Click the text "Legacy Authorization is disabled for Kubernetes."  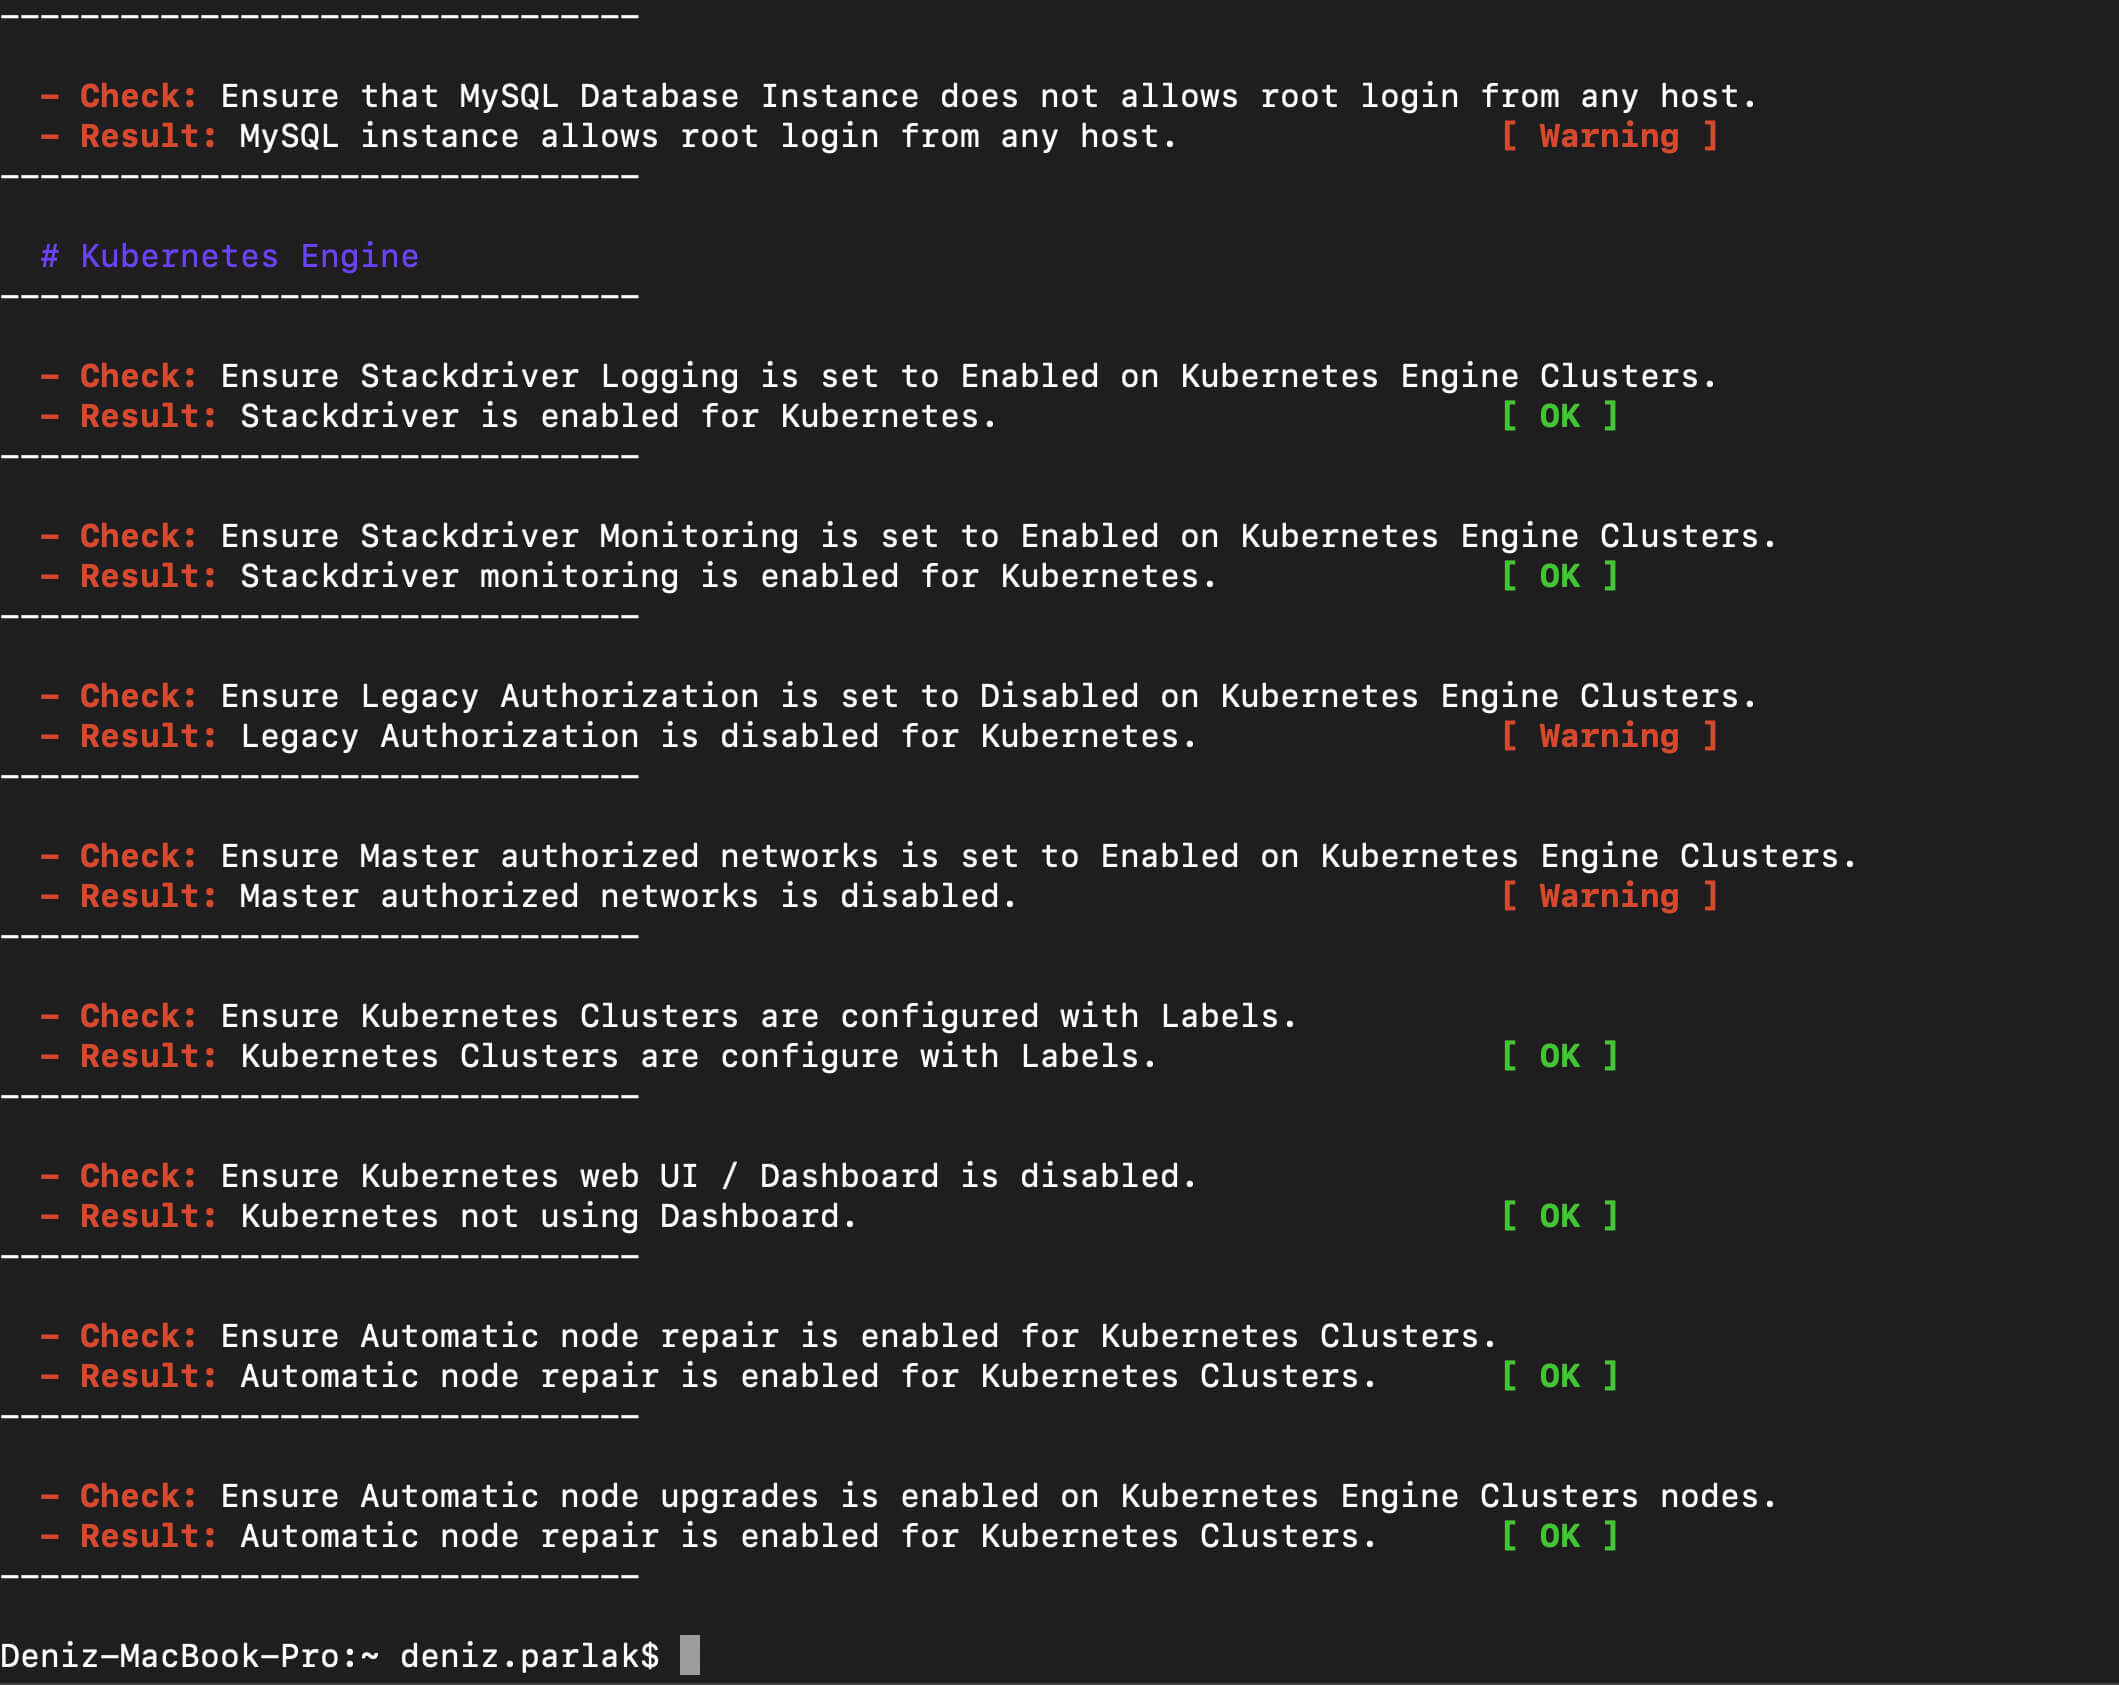coord(718,736)
